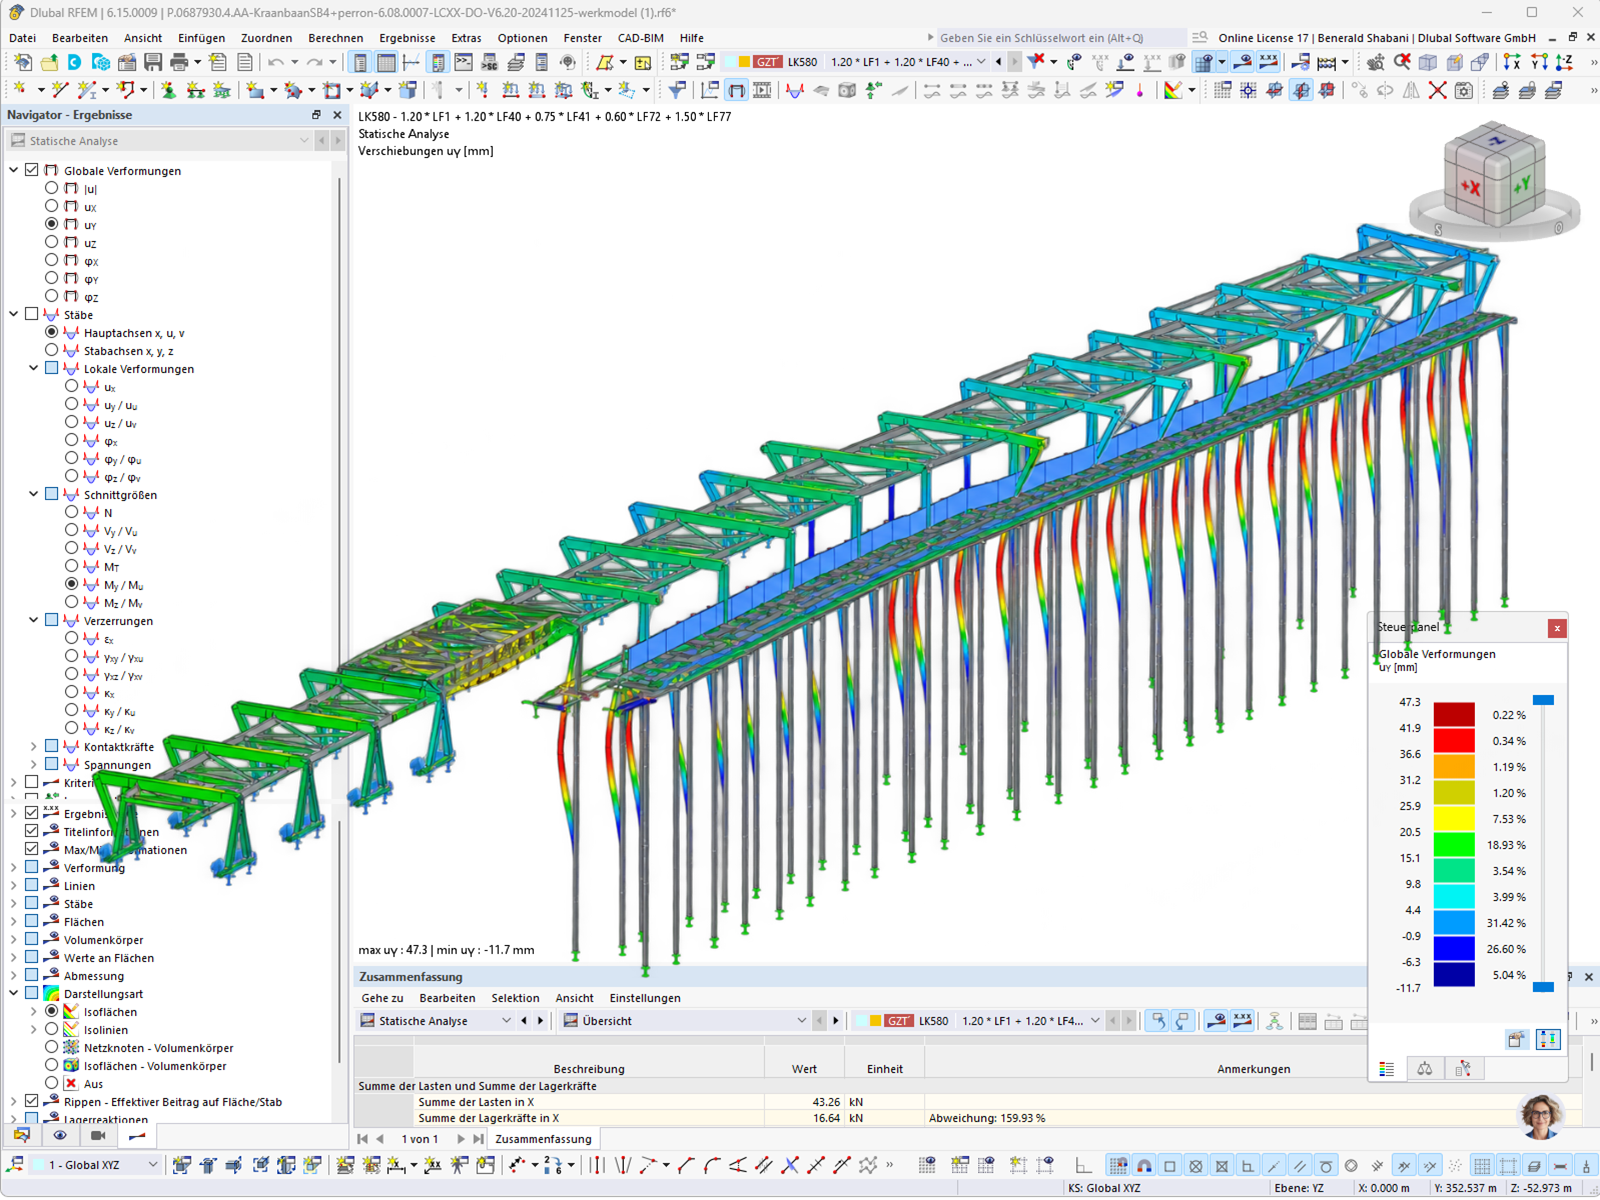1600x1200 pixels.
Task: Open the Ergebnisse menu
Action: pos(407,38)
